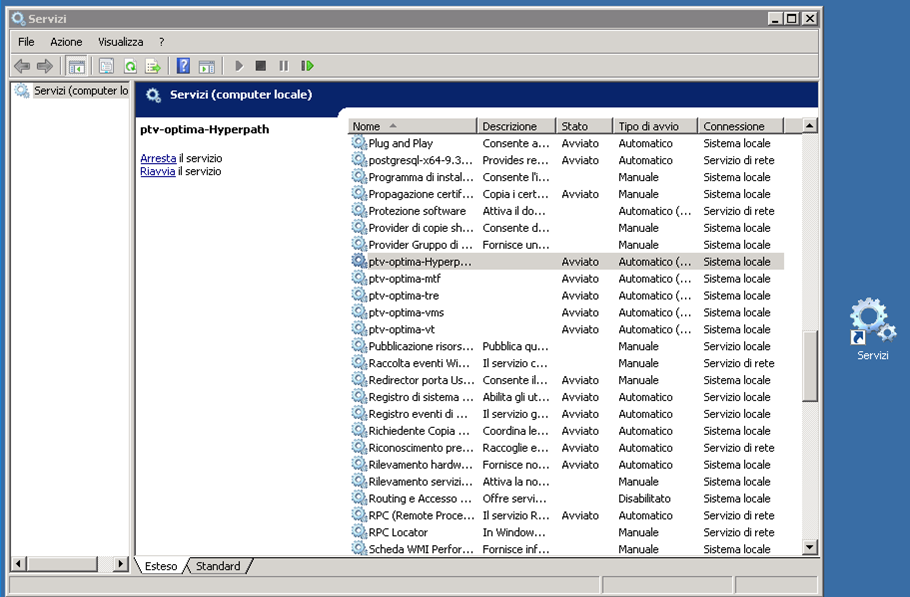The height and width of the screenshot is (597, 910).
Task: Select Servizi (computer locale) tree node
Action: click(x=80, y=91)
